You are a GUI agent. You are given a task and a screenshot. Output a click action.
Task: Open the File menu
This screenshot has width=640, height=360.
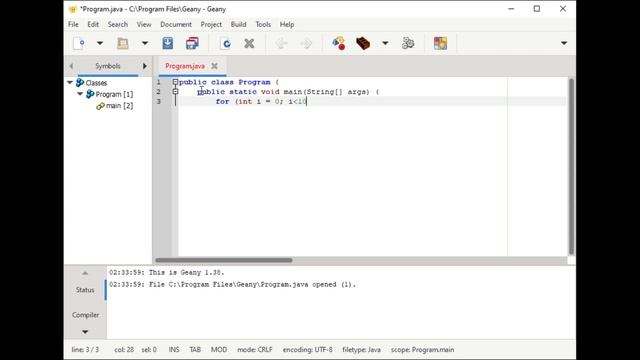click(73, 24)
